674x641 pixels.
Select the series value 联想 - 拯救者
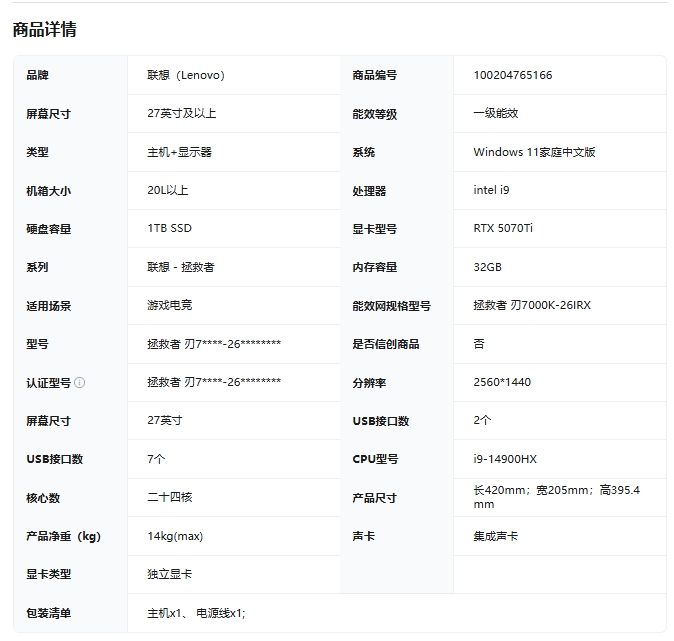[x=181, y=267]
